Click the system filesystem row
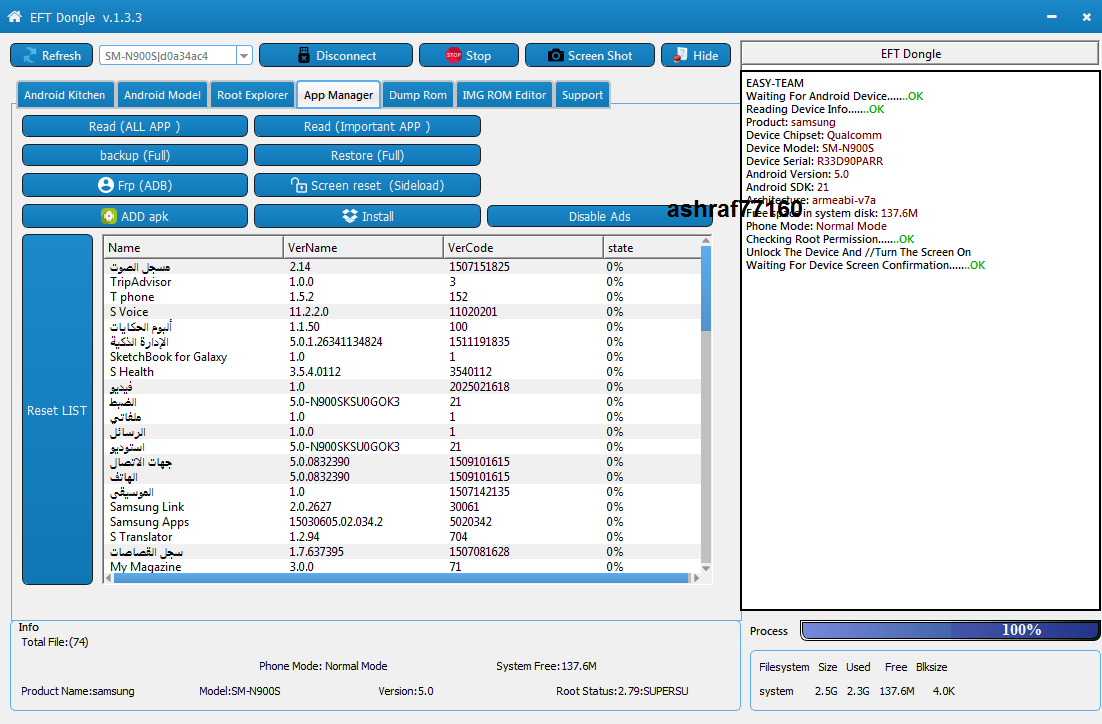 (857, 691)
